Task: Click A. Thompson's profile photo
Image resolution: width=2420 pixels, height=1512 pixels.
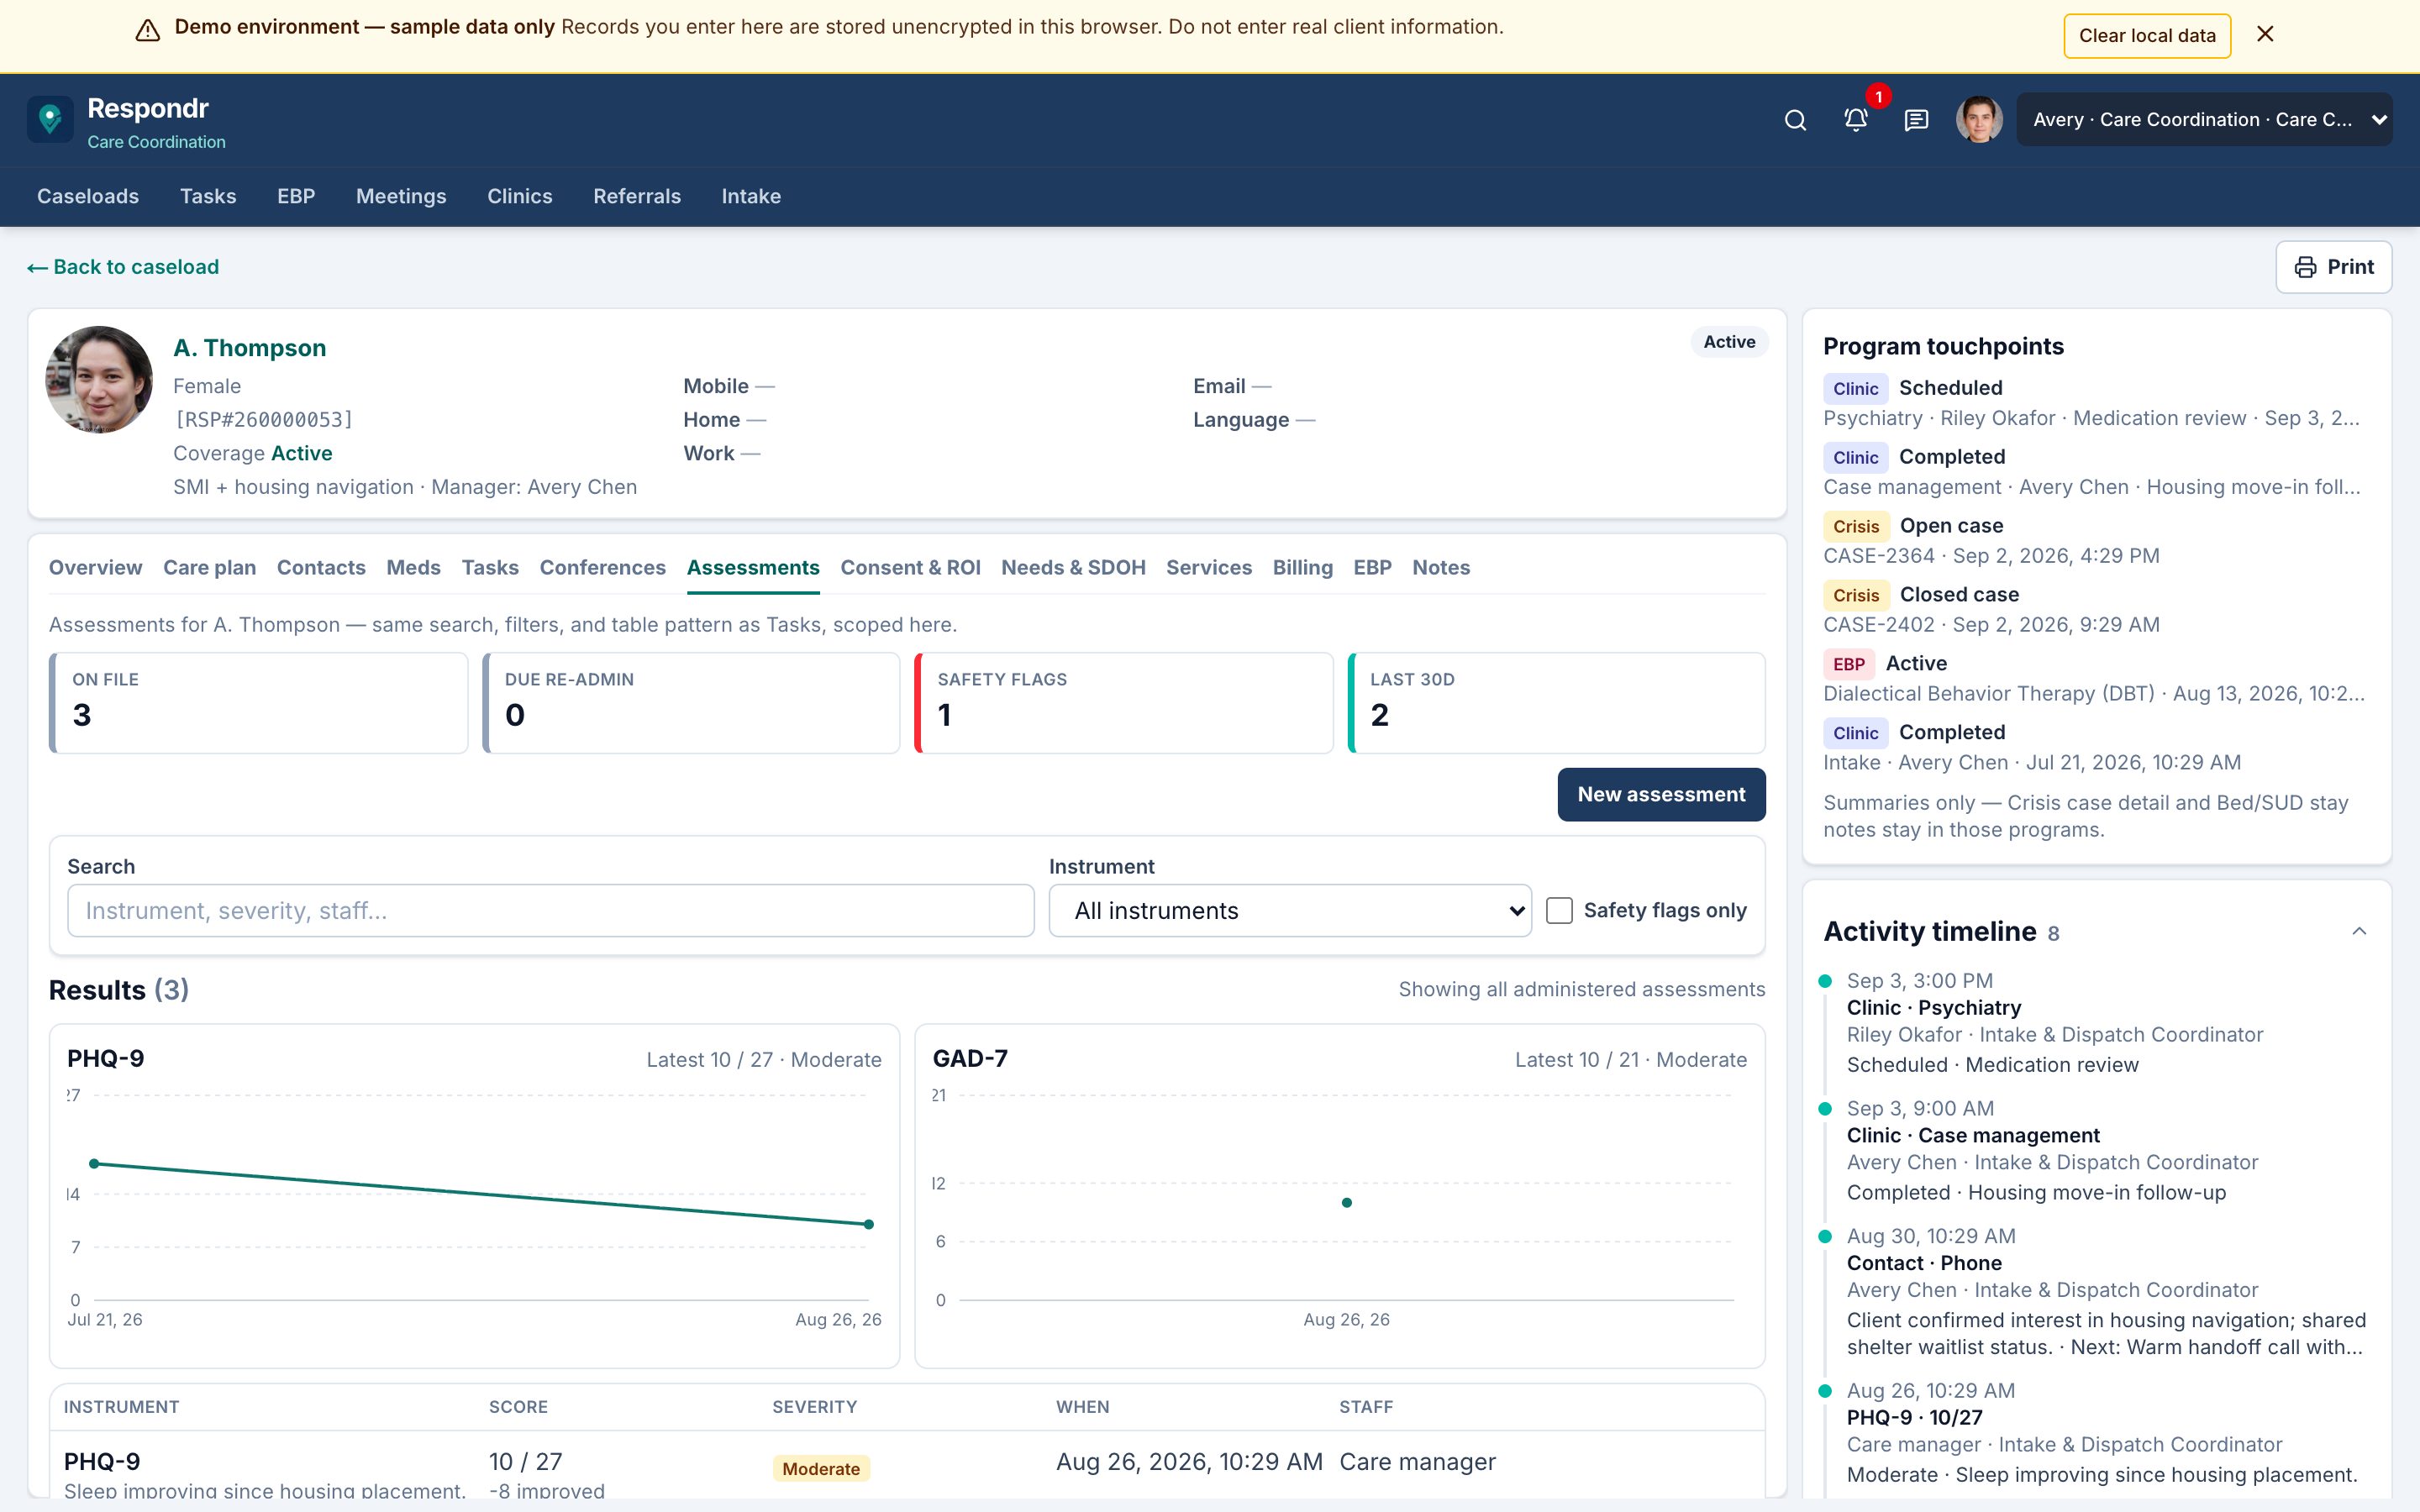Action: tap(99, 380)
